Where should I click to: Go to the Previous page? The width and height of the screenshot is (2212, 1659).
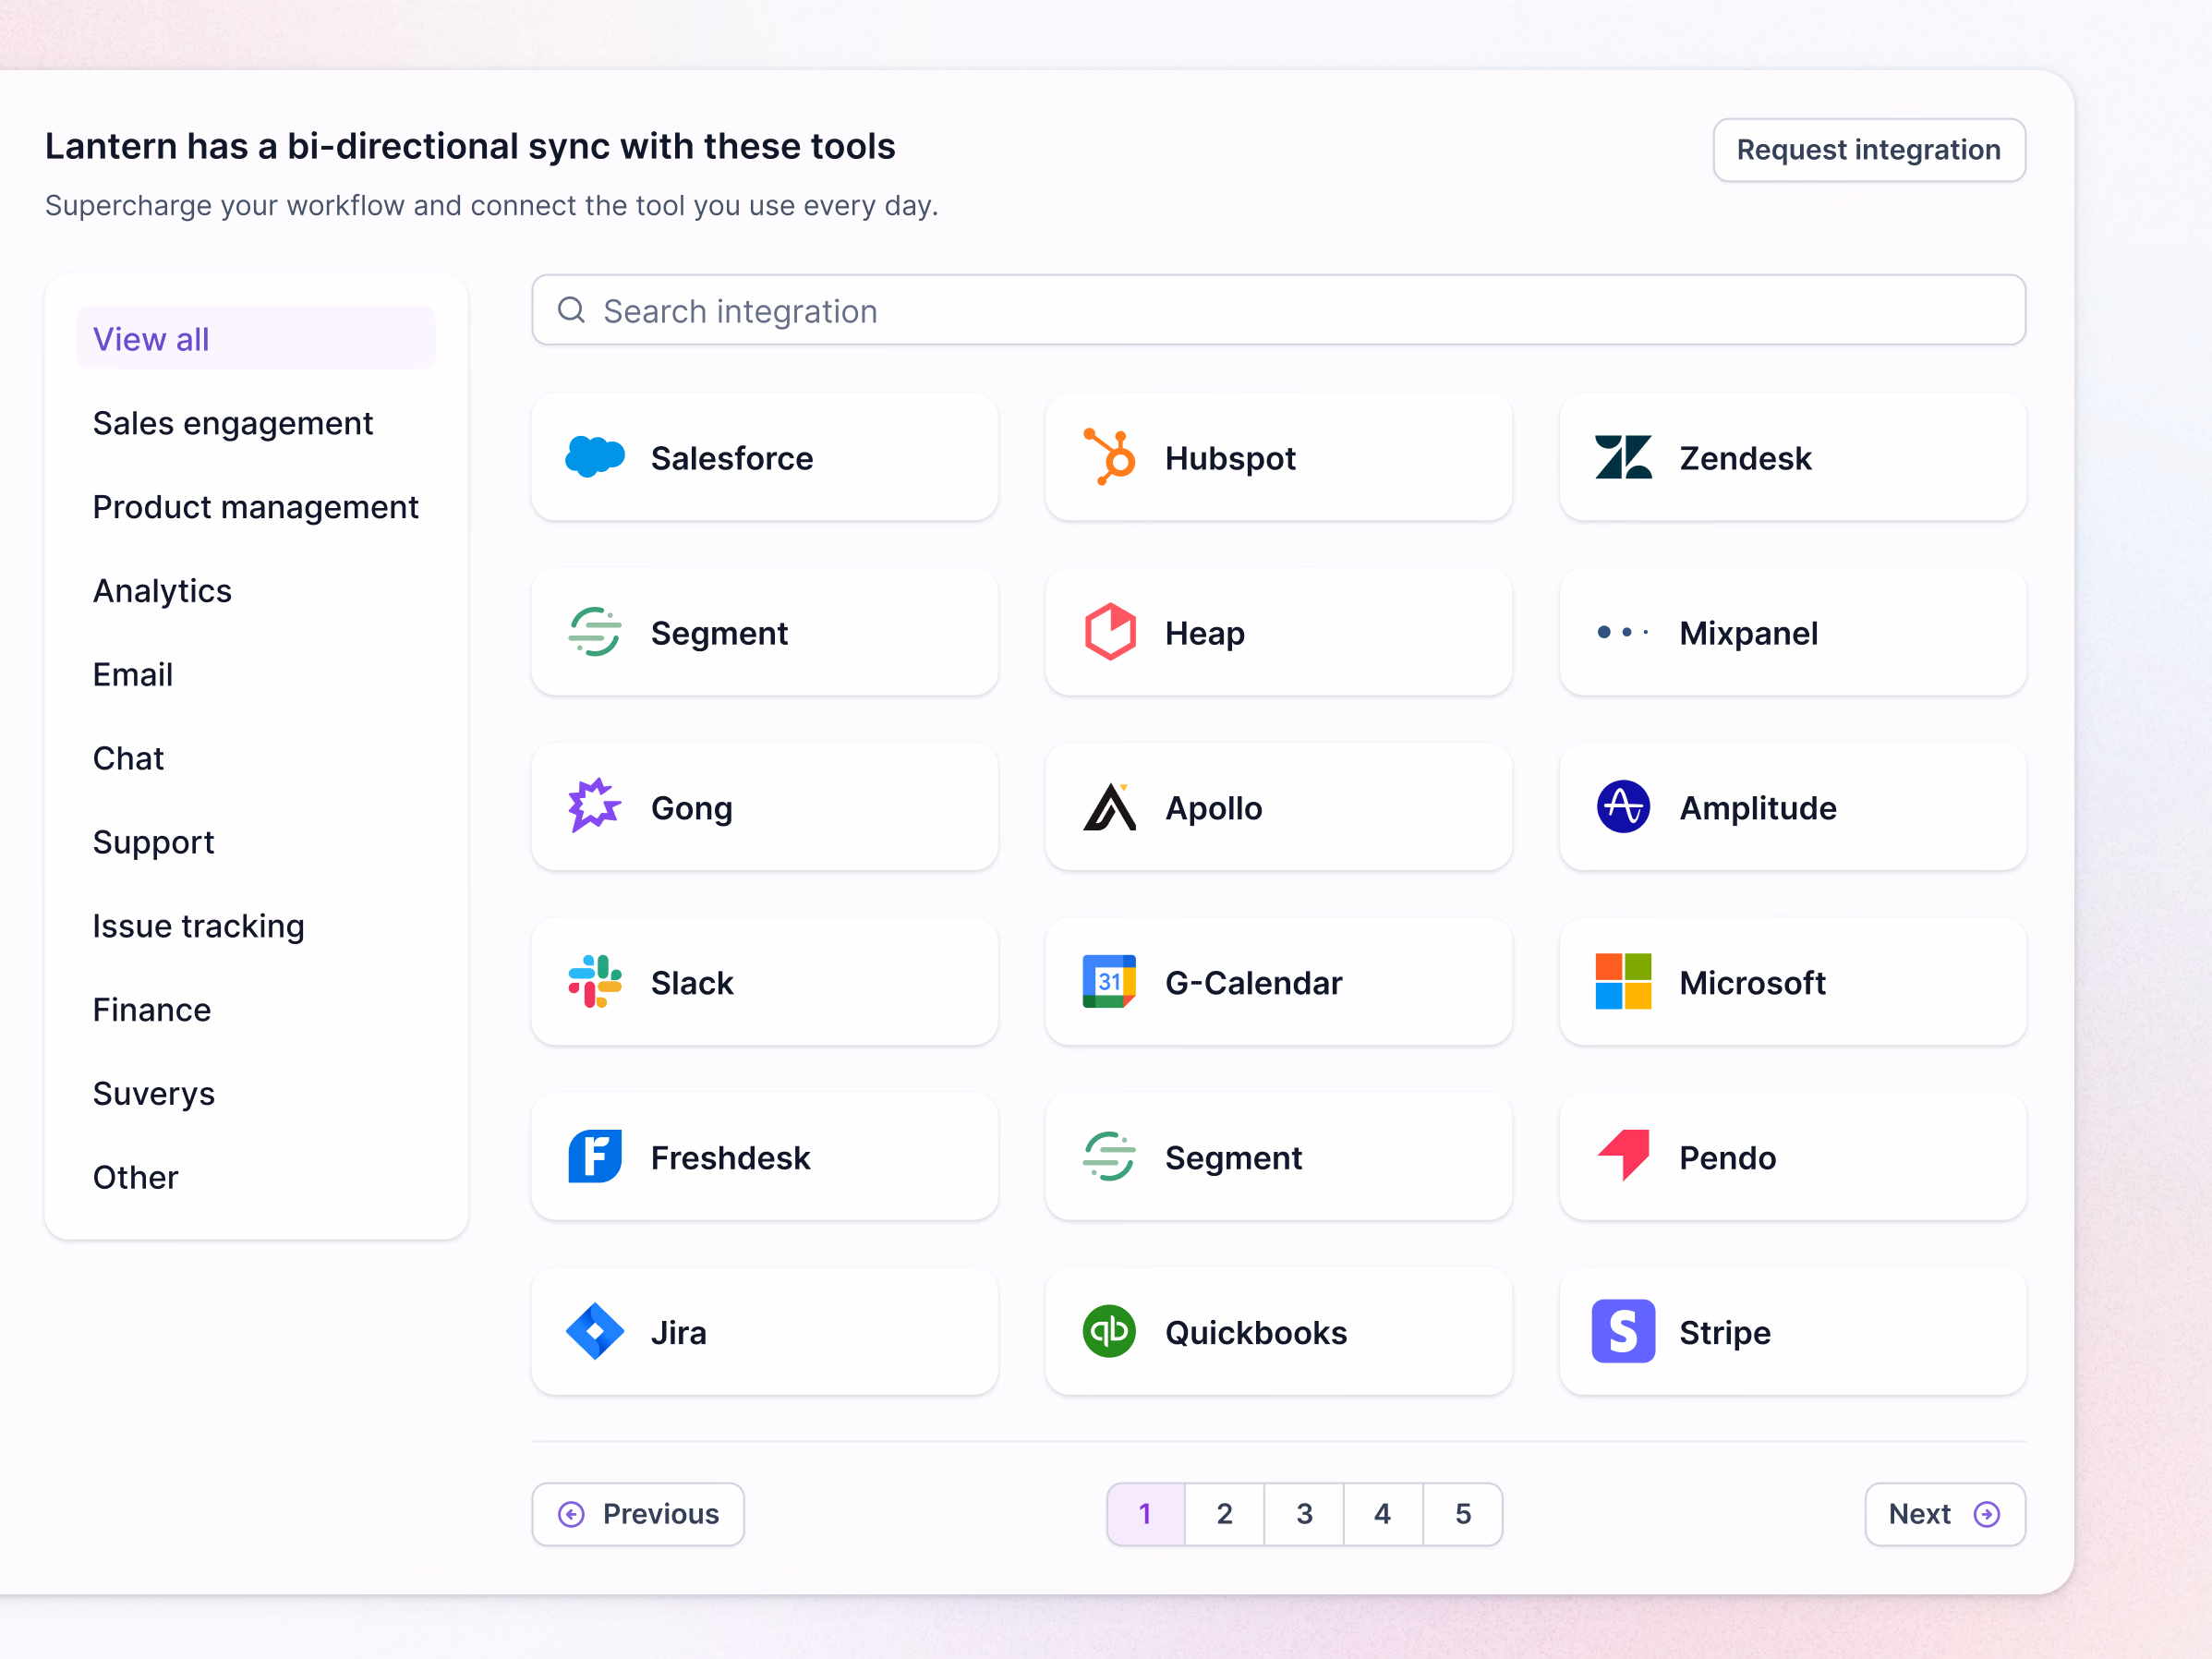638,1514
